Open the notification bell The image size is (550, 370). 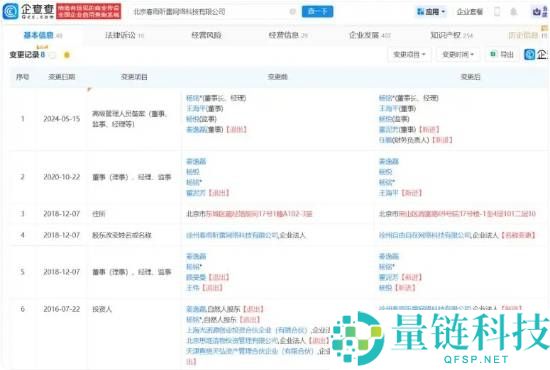514,12
